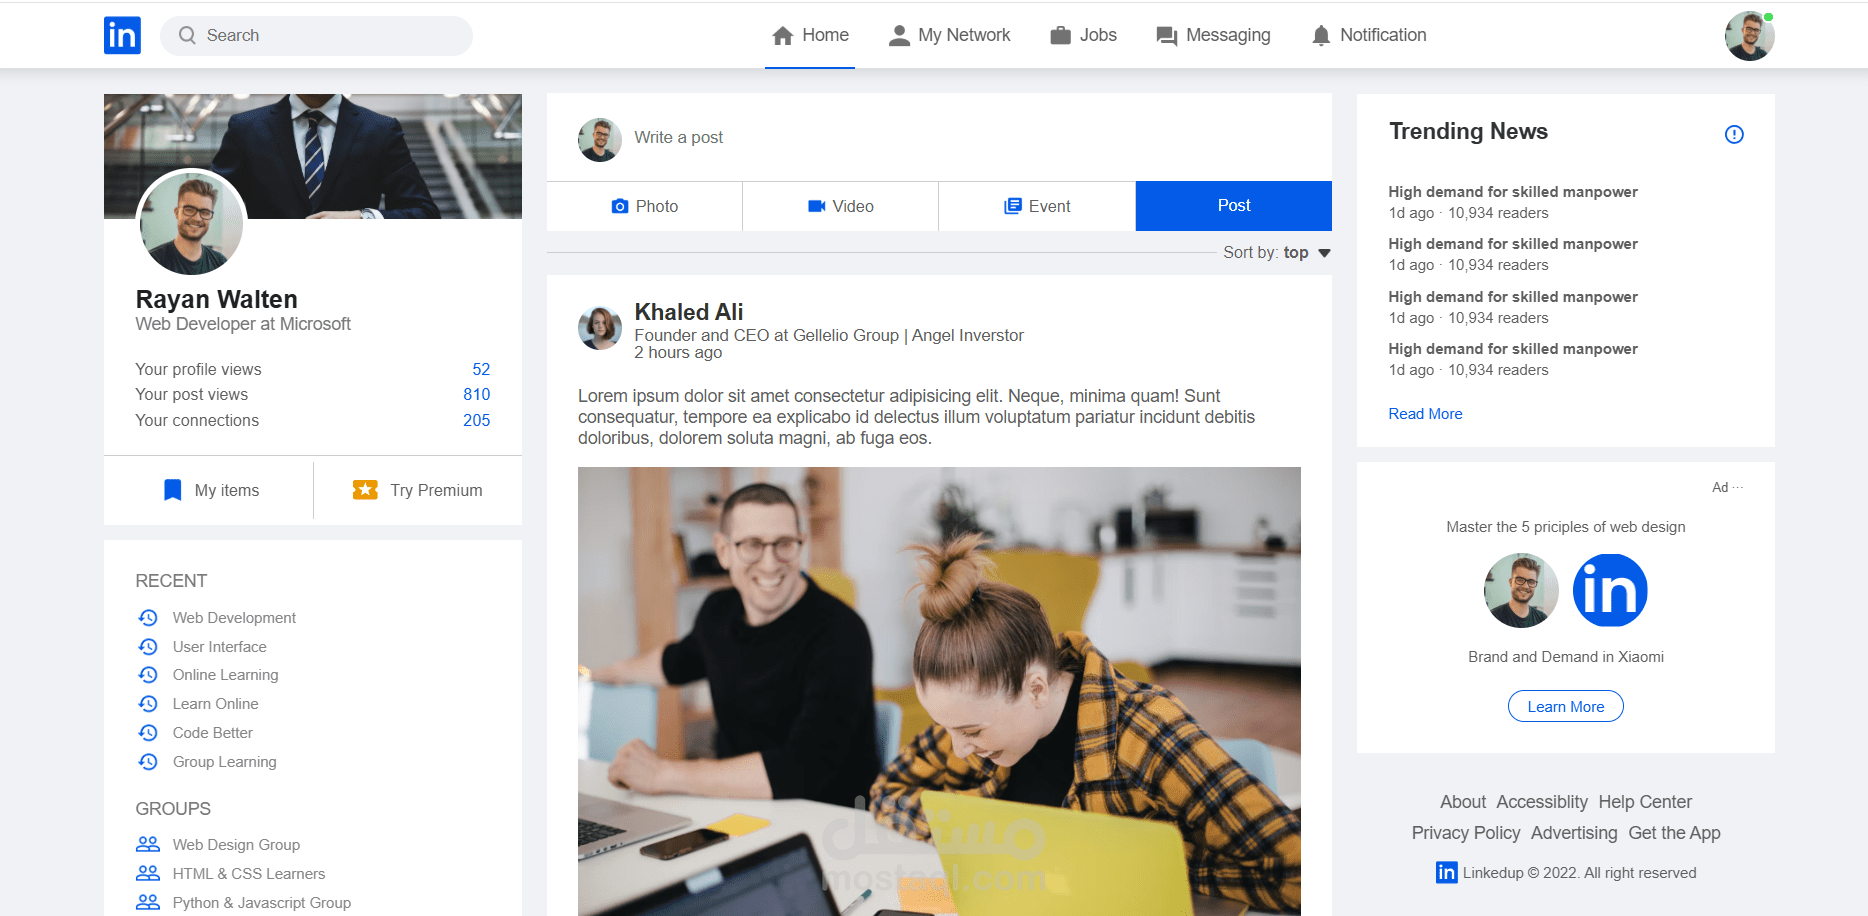Click the Advertising footer link
The width and height of the screenshot is (1868, 916).
pos(1574,833)
